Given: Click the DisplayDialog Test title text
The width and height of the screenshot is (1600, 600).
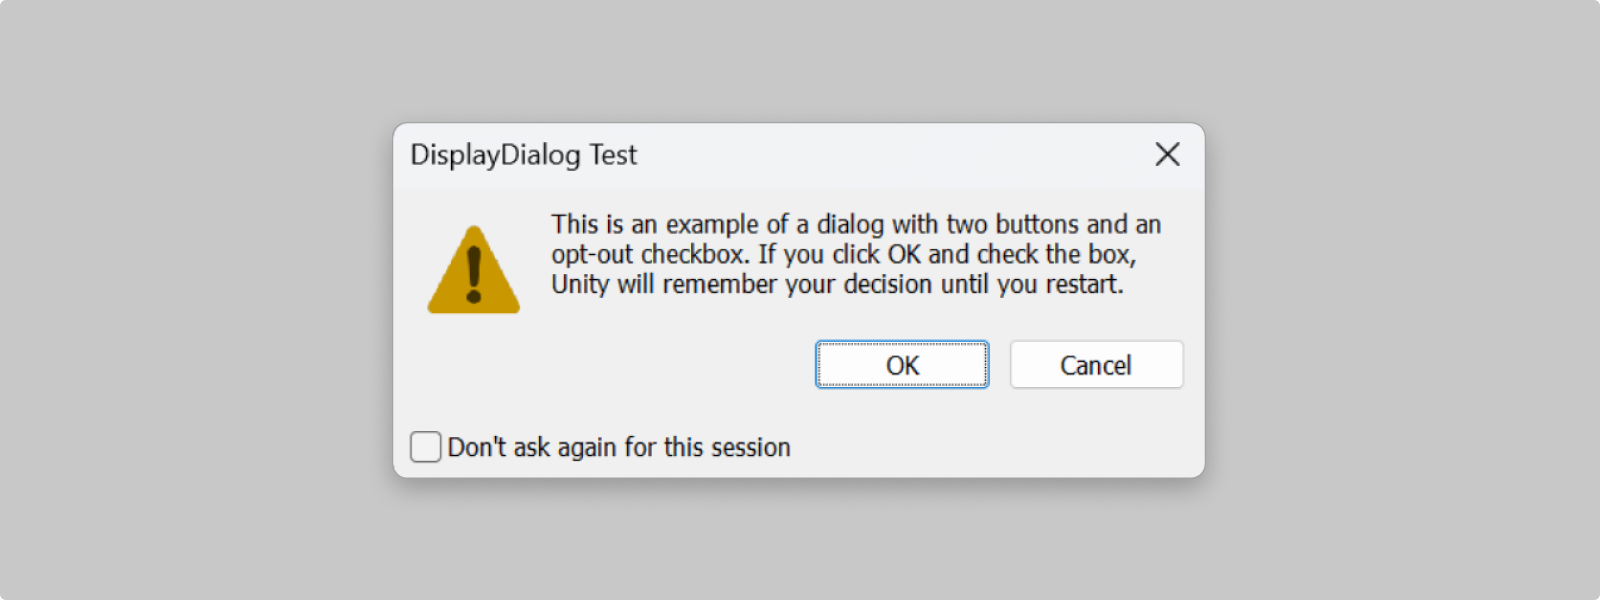Looking at the screenshot, I should tap(523, 155).
